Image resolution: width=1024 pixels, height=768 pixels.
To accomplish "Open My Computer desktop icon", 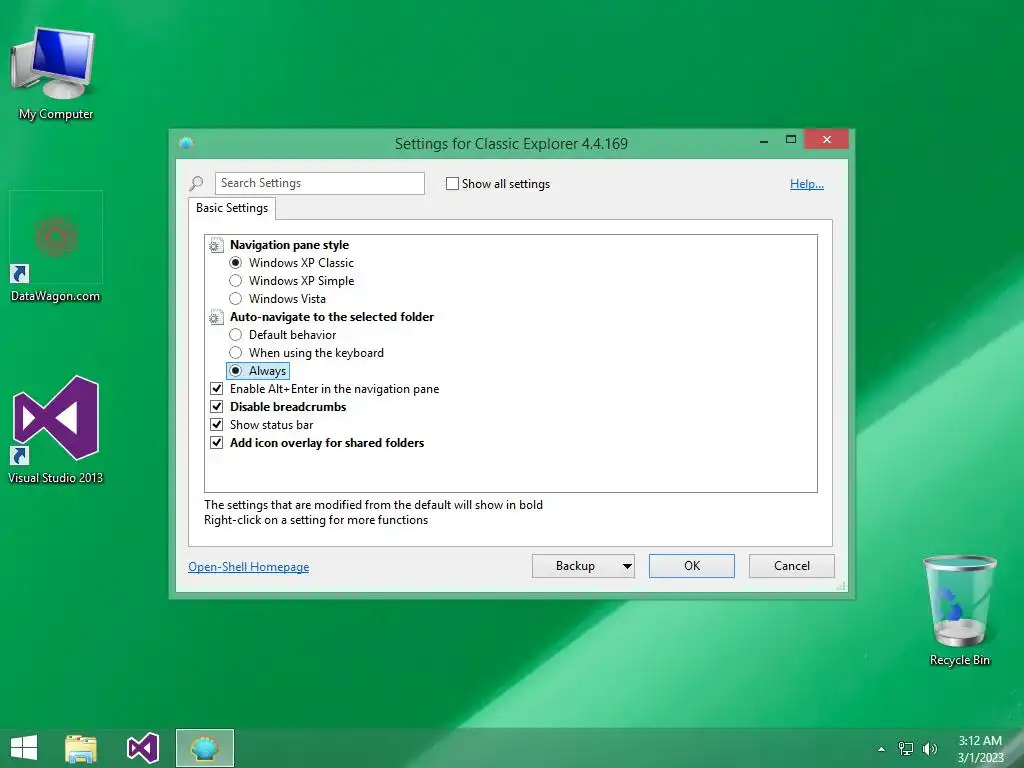I will pyautogui.click(x=55, y=73).
